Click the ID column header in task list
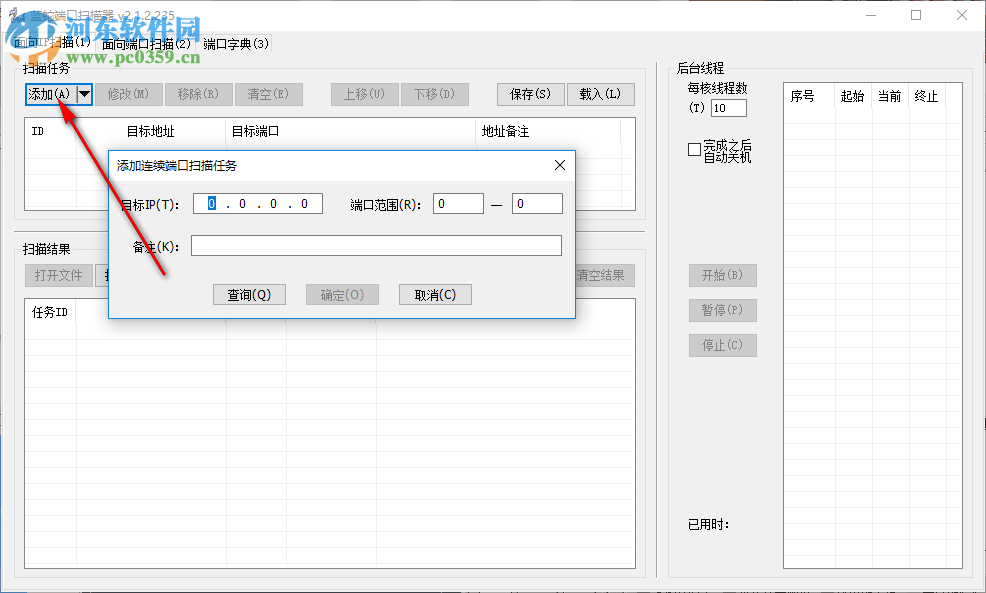986x593 pixels. [x=50, y=131]
